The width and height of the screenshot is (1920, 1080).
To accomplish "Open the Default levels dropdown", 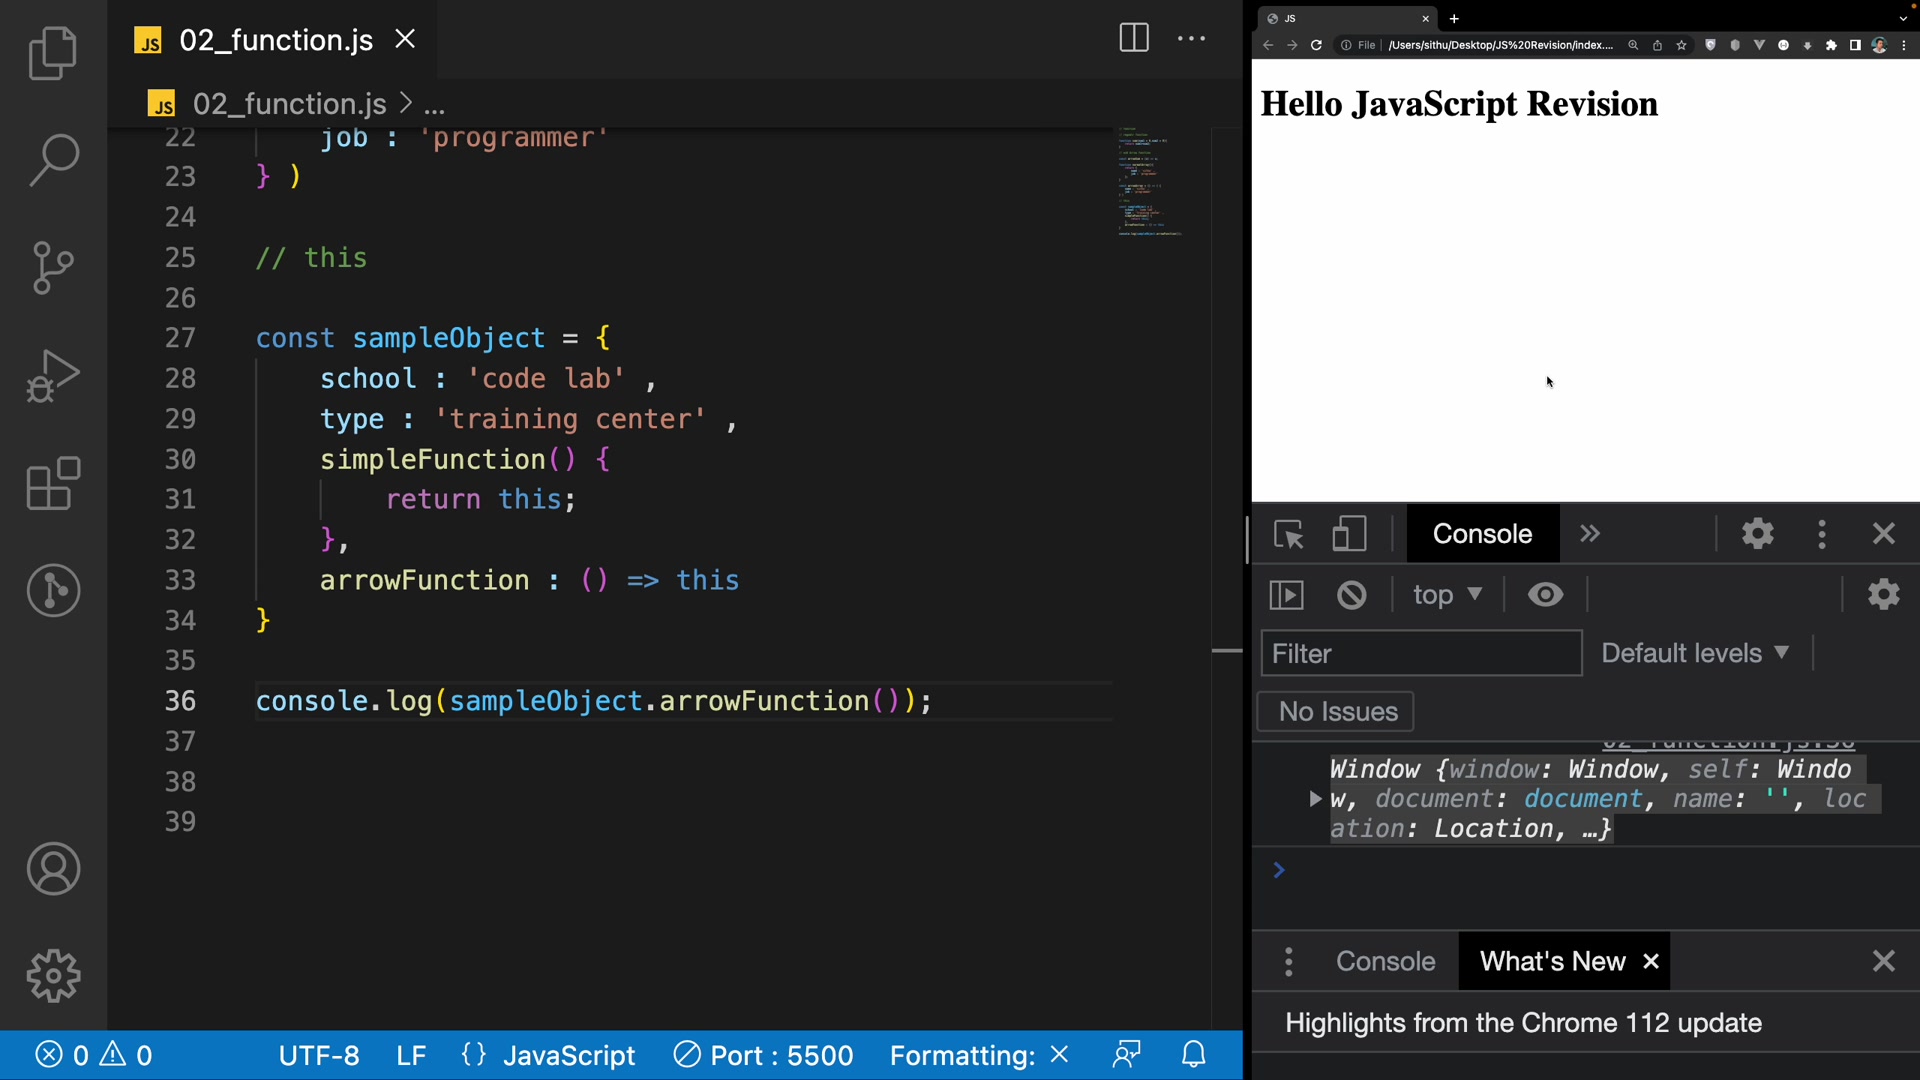I will click(1696, 653).
